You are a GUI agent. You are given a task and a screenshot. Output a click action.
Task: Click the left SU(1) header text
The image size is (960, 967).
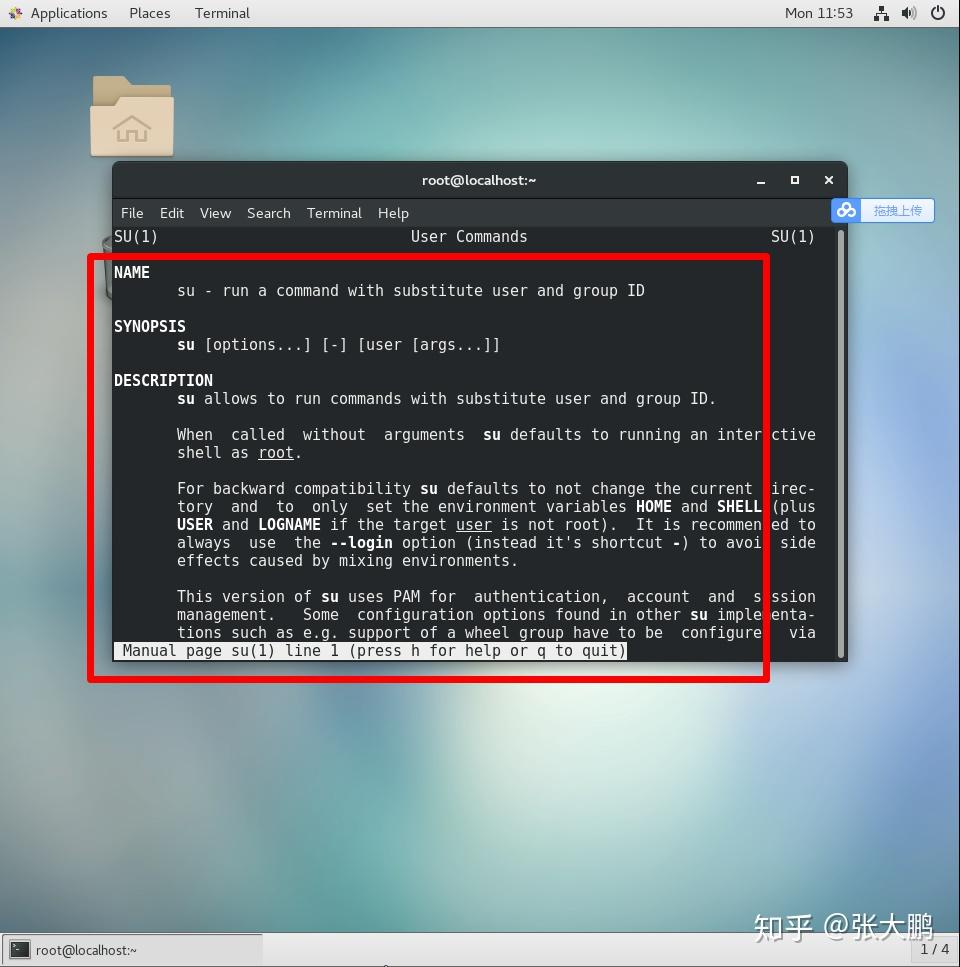pos(136,237)
